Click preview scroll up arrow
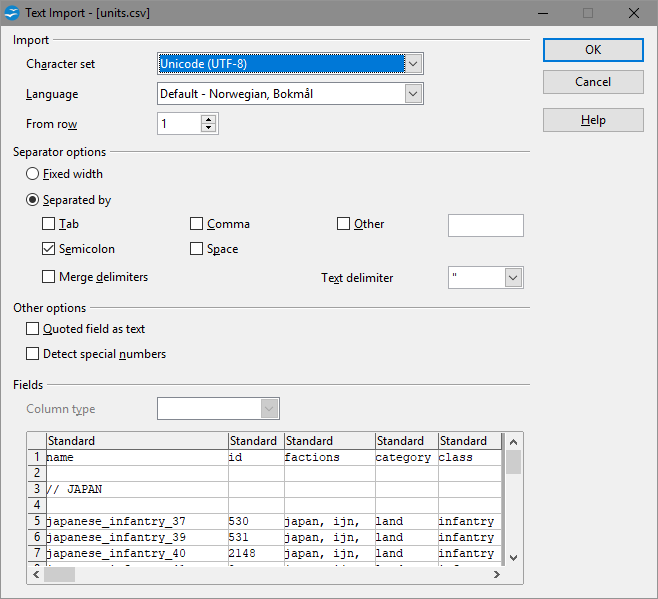Viewport: 658px width, 599px height. [513, 442]
